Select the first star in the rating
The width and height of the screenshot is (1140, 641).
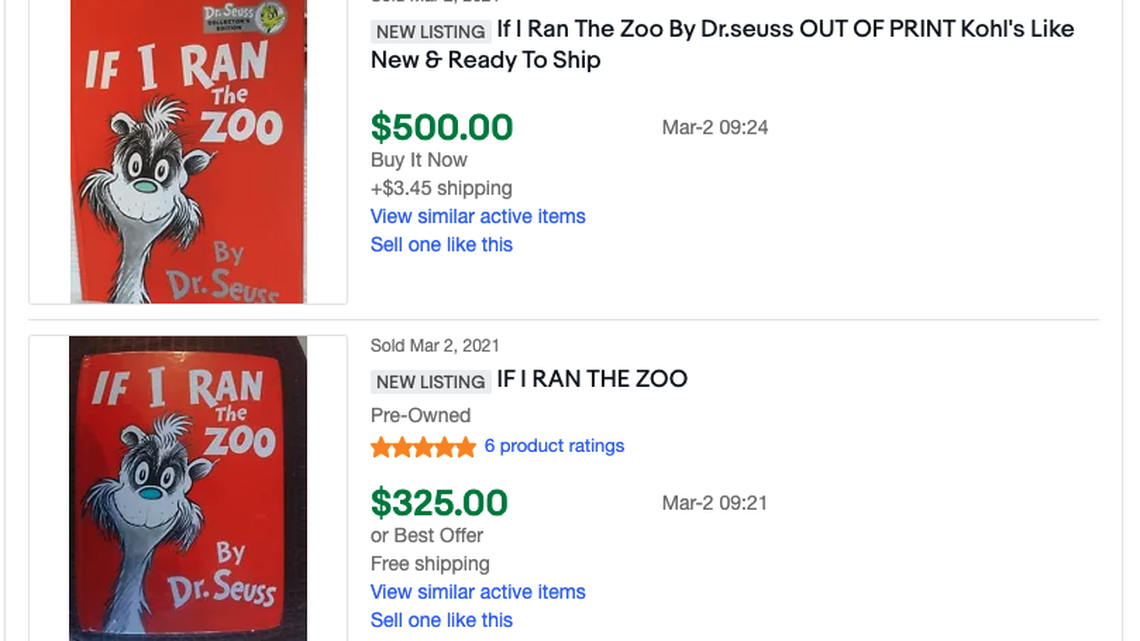point(378,446)
